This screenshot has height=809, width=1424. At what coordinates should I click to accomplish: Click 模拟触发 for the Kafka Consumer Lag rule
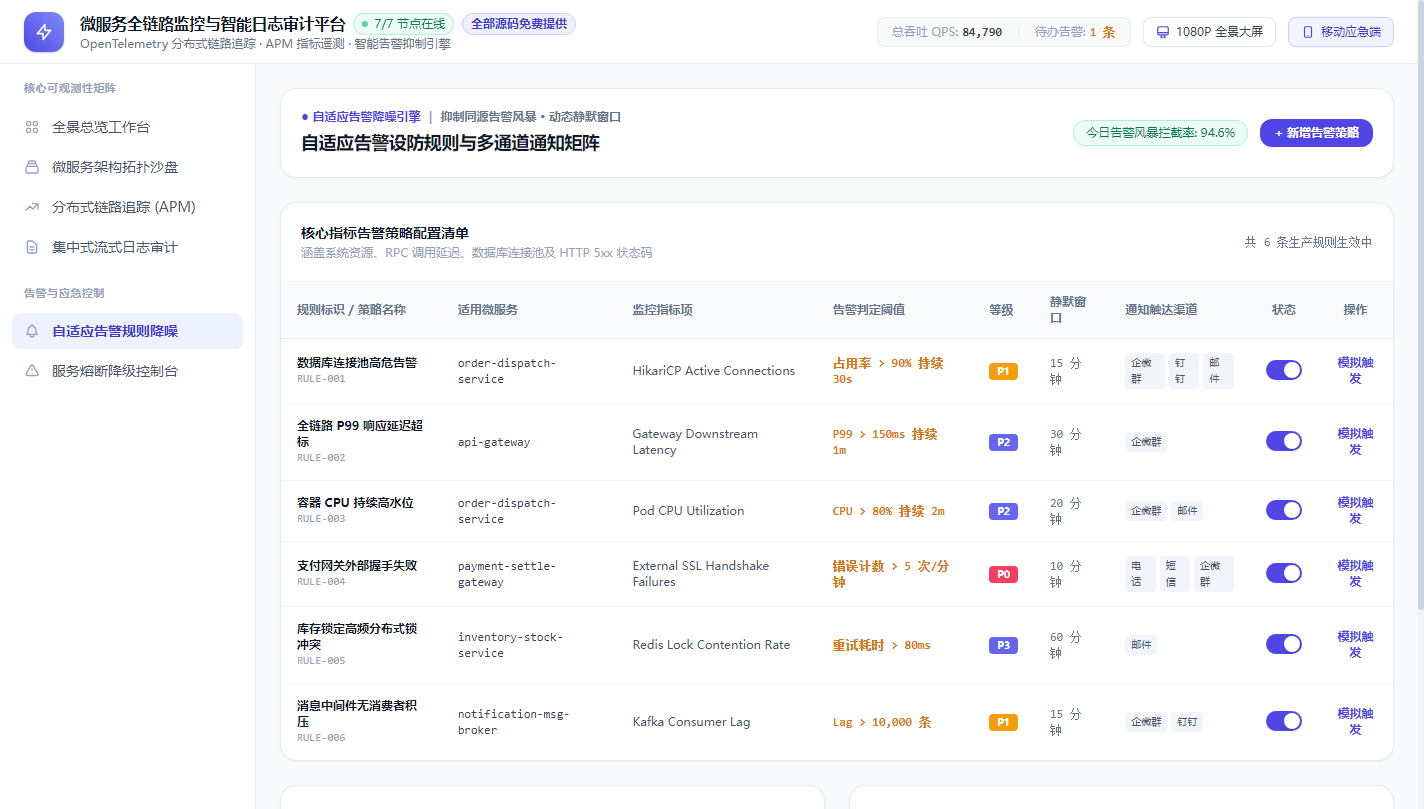tap(1355, 721)
